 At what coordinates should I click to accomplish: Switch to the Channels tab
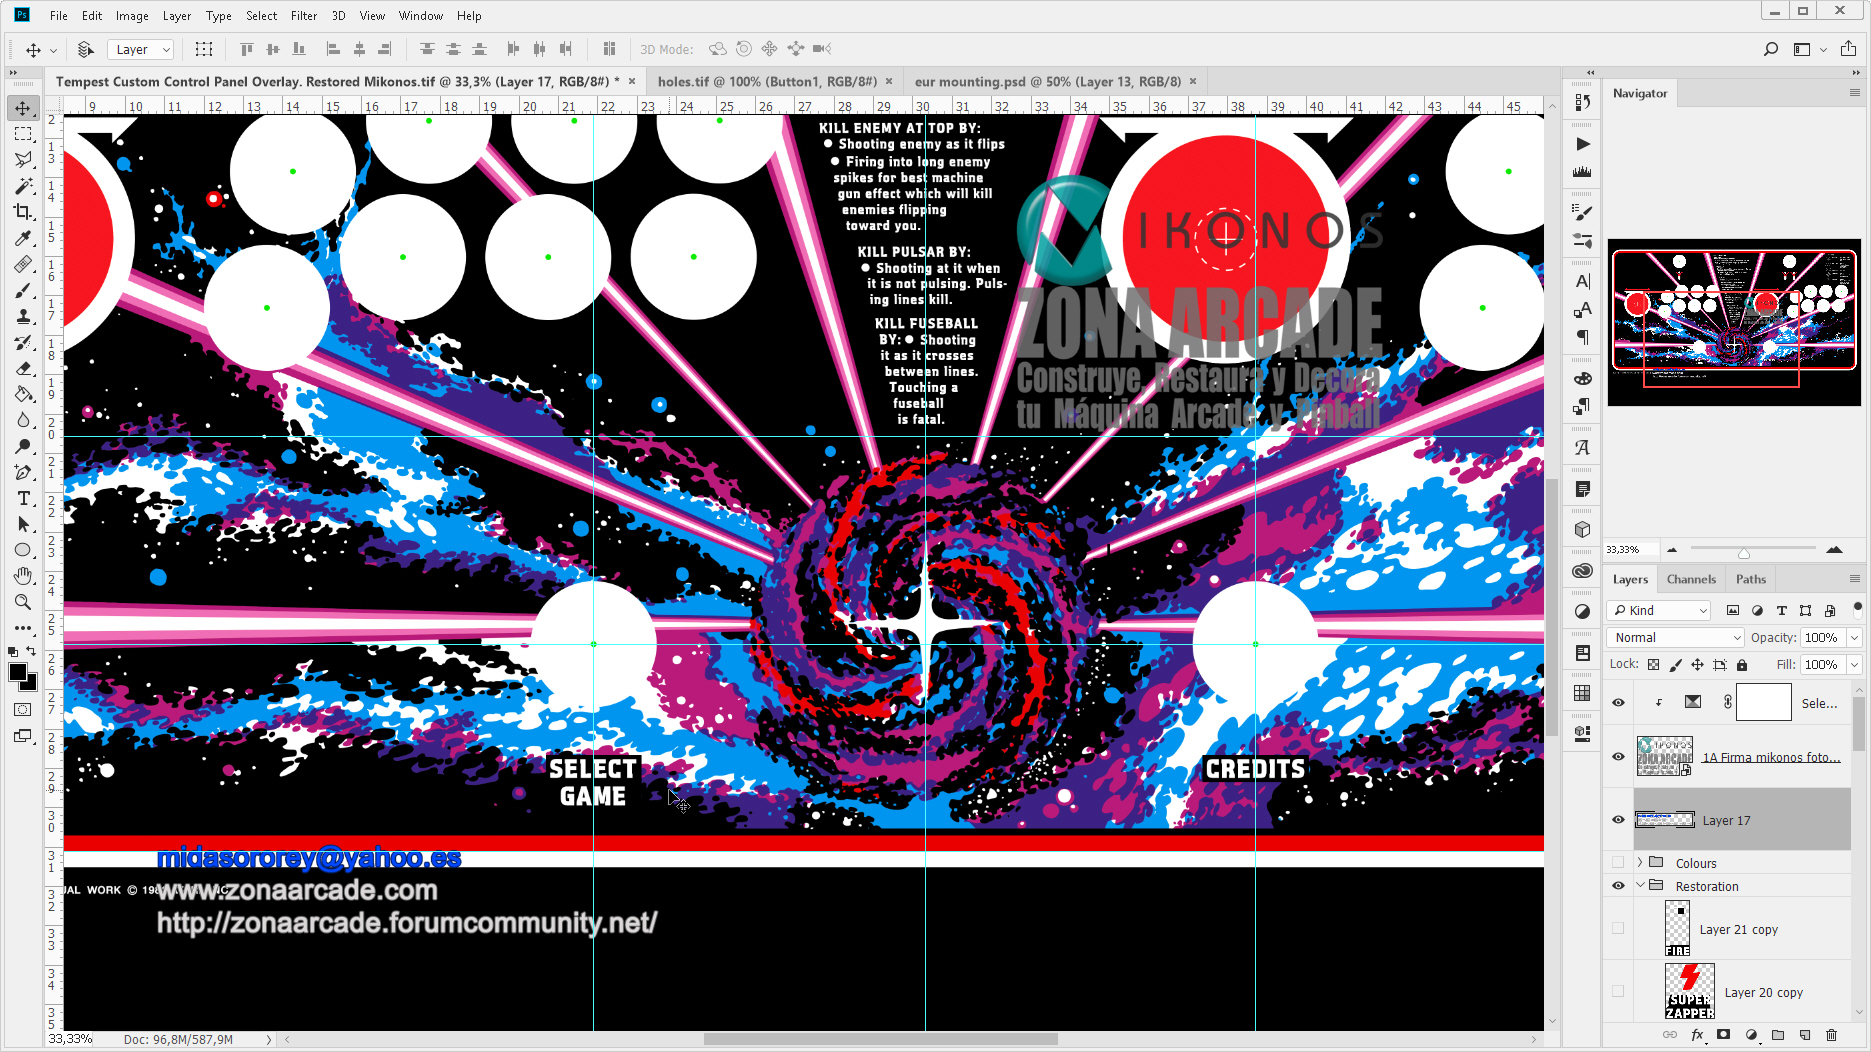(1691, 578)
